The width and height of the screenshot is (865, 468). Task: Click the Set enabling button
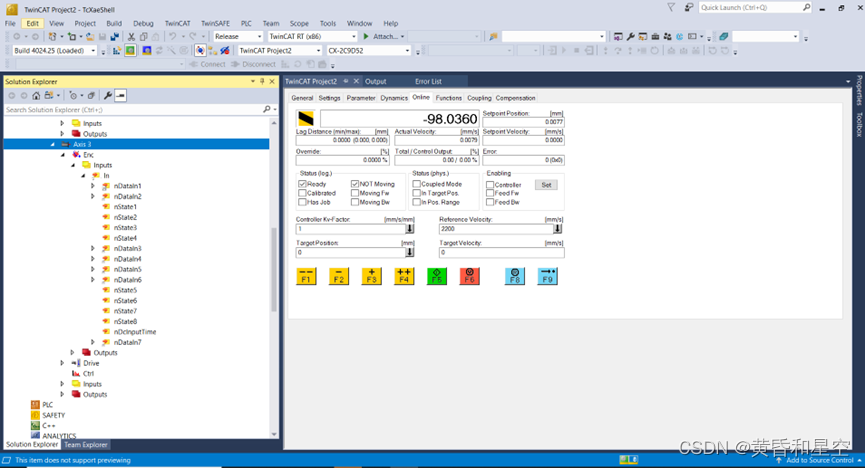click(546, 185)
